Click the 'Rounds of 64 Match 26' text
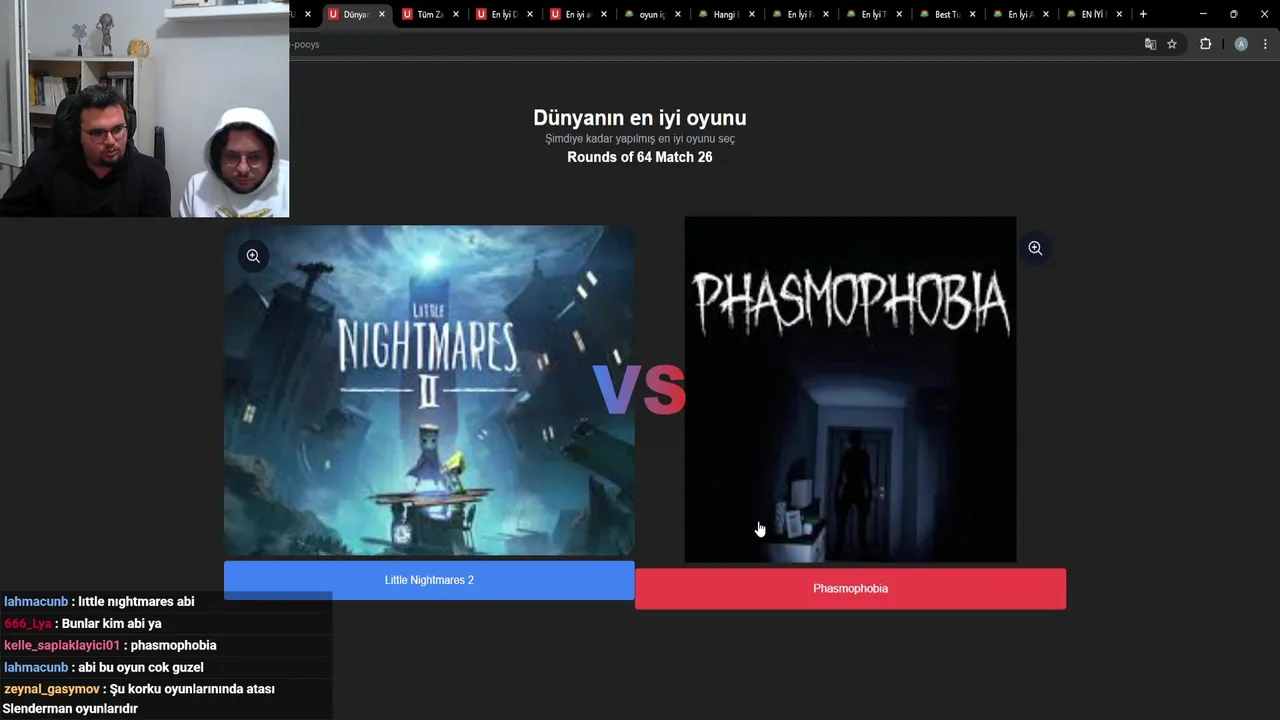The width and height of the screenshot is (1280, 720). [640, 157]
